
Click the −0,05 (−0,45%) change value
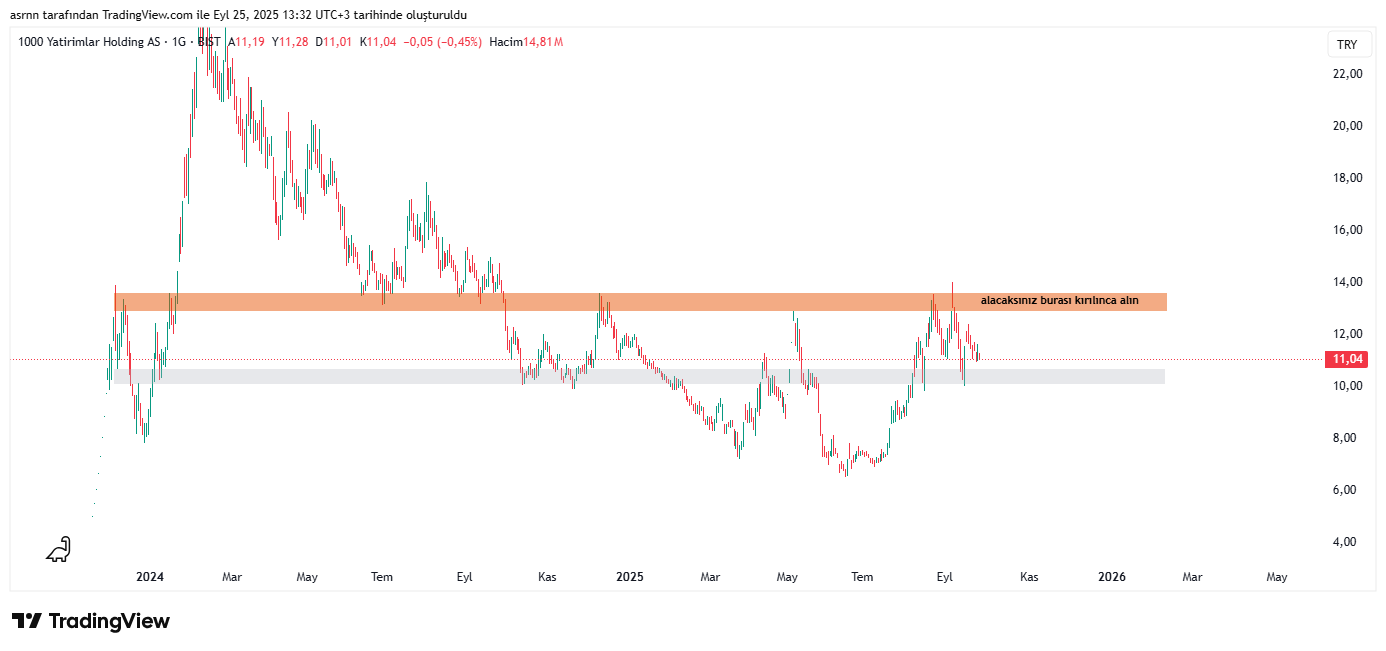(442, 42)
